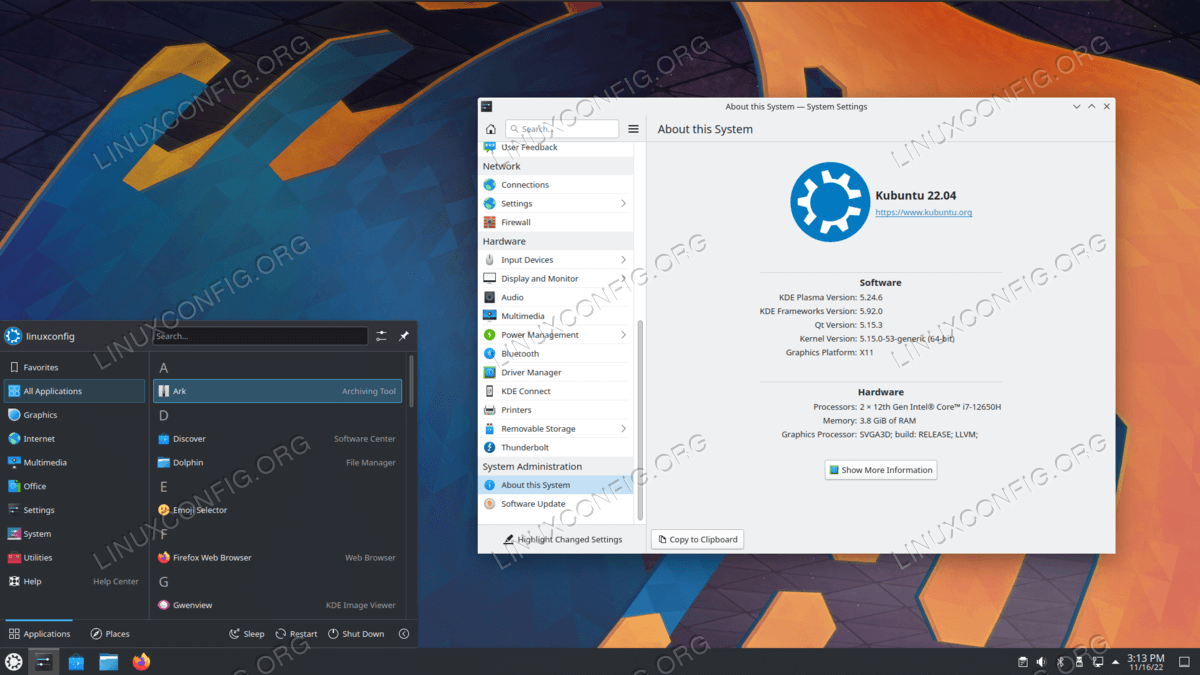Go to System Settings home icon
This screenshot has height=675, width=1200.
(x=490, y=129)
